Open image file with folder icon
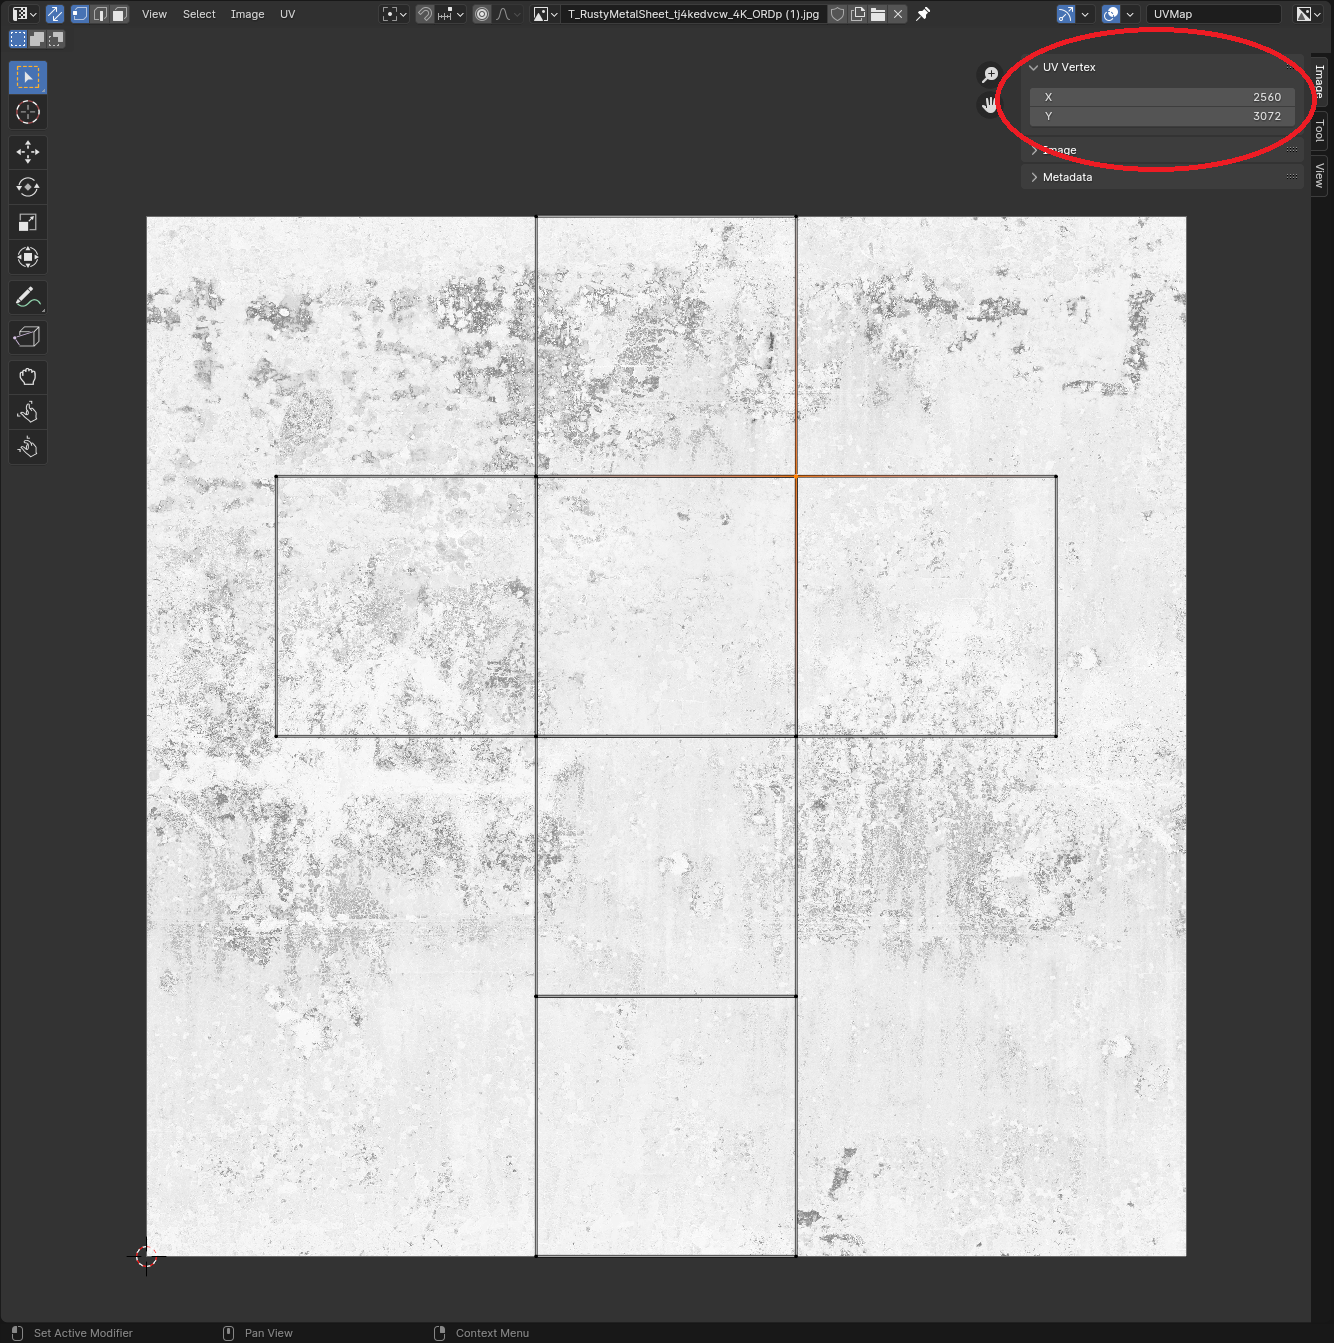Viewport: 1334px width, 1343px height. (878, 14)
